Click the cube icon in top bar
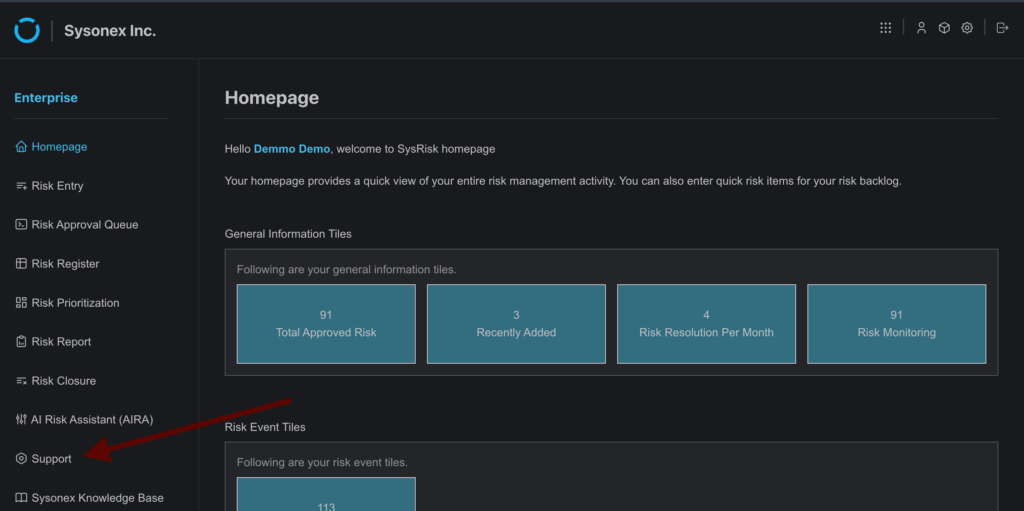Image resolution: width=1024 pixels, height=511 pixels. coord(944,28)
